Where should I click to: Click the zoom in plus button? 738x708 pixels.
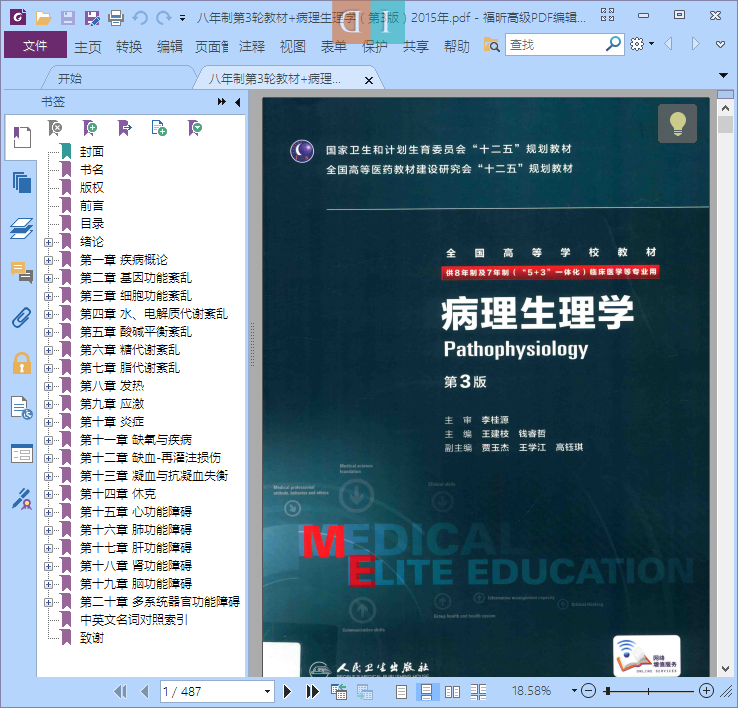[706, 691]
